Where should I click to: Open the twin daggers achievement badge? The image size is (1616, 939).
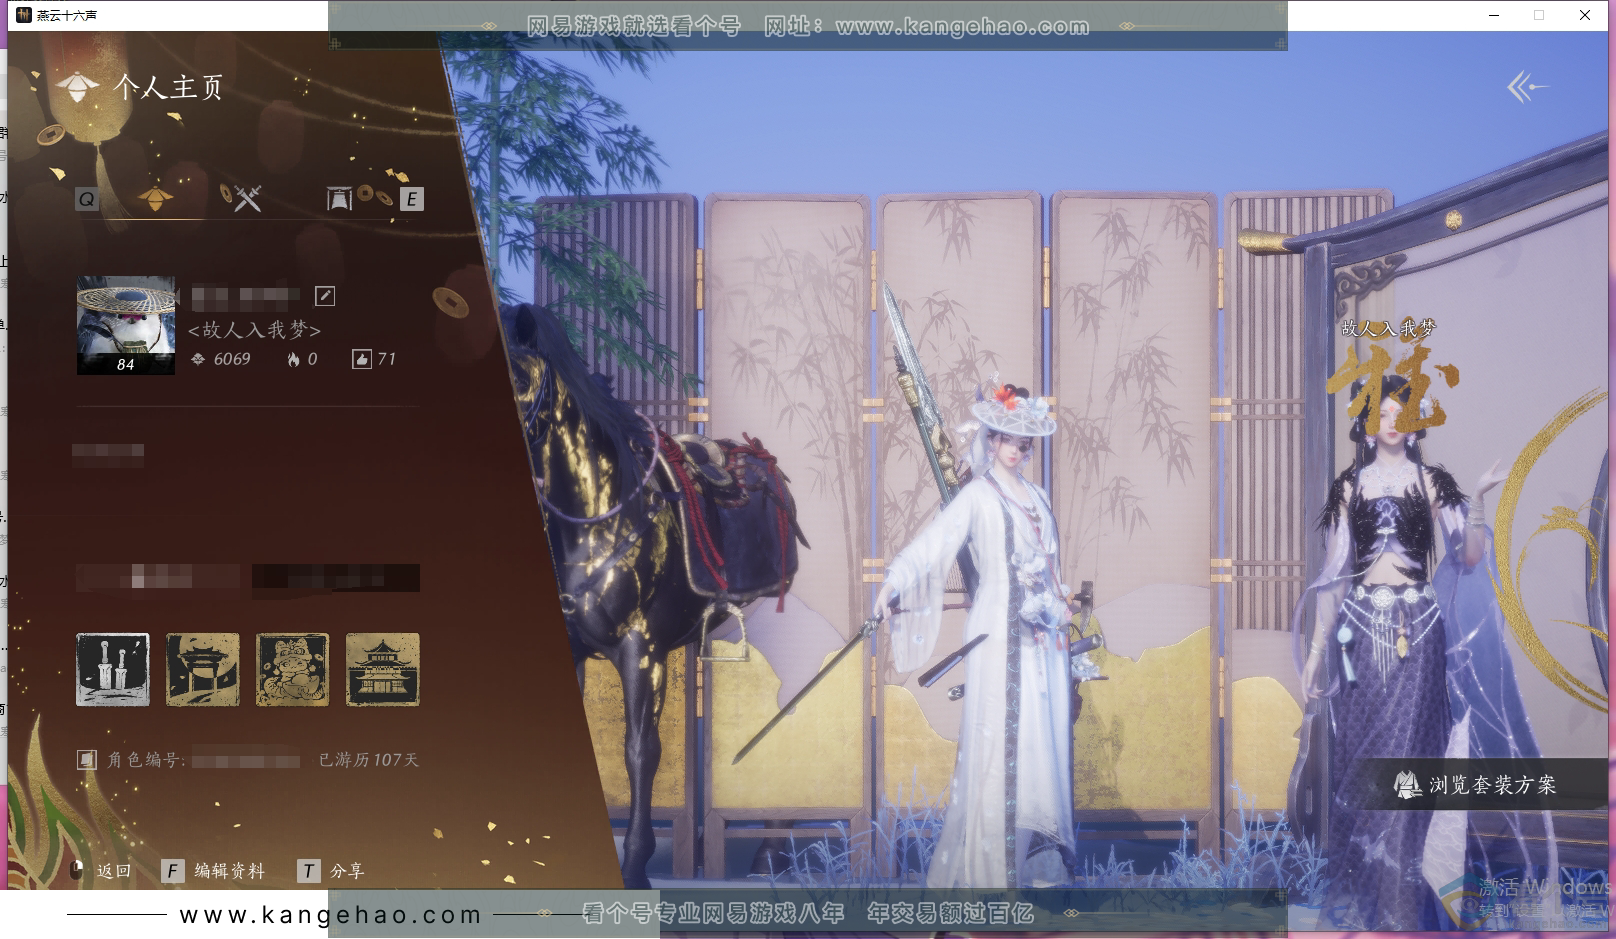click(113, 669)
